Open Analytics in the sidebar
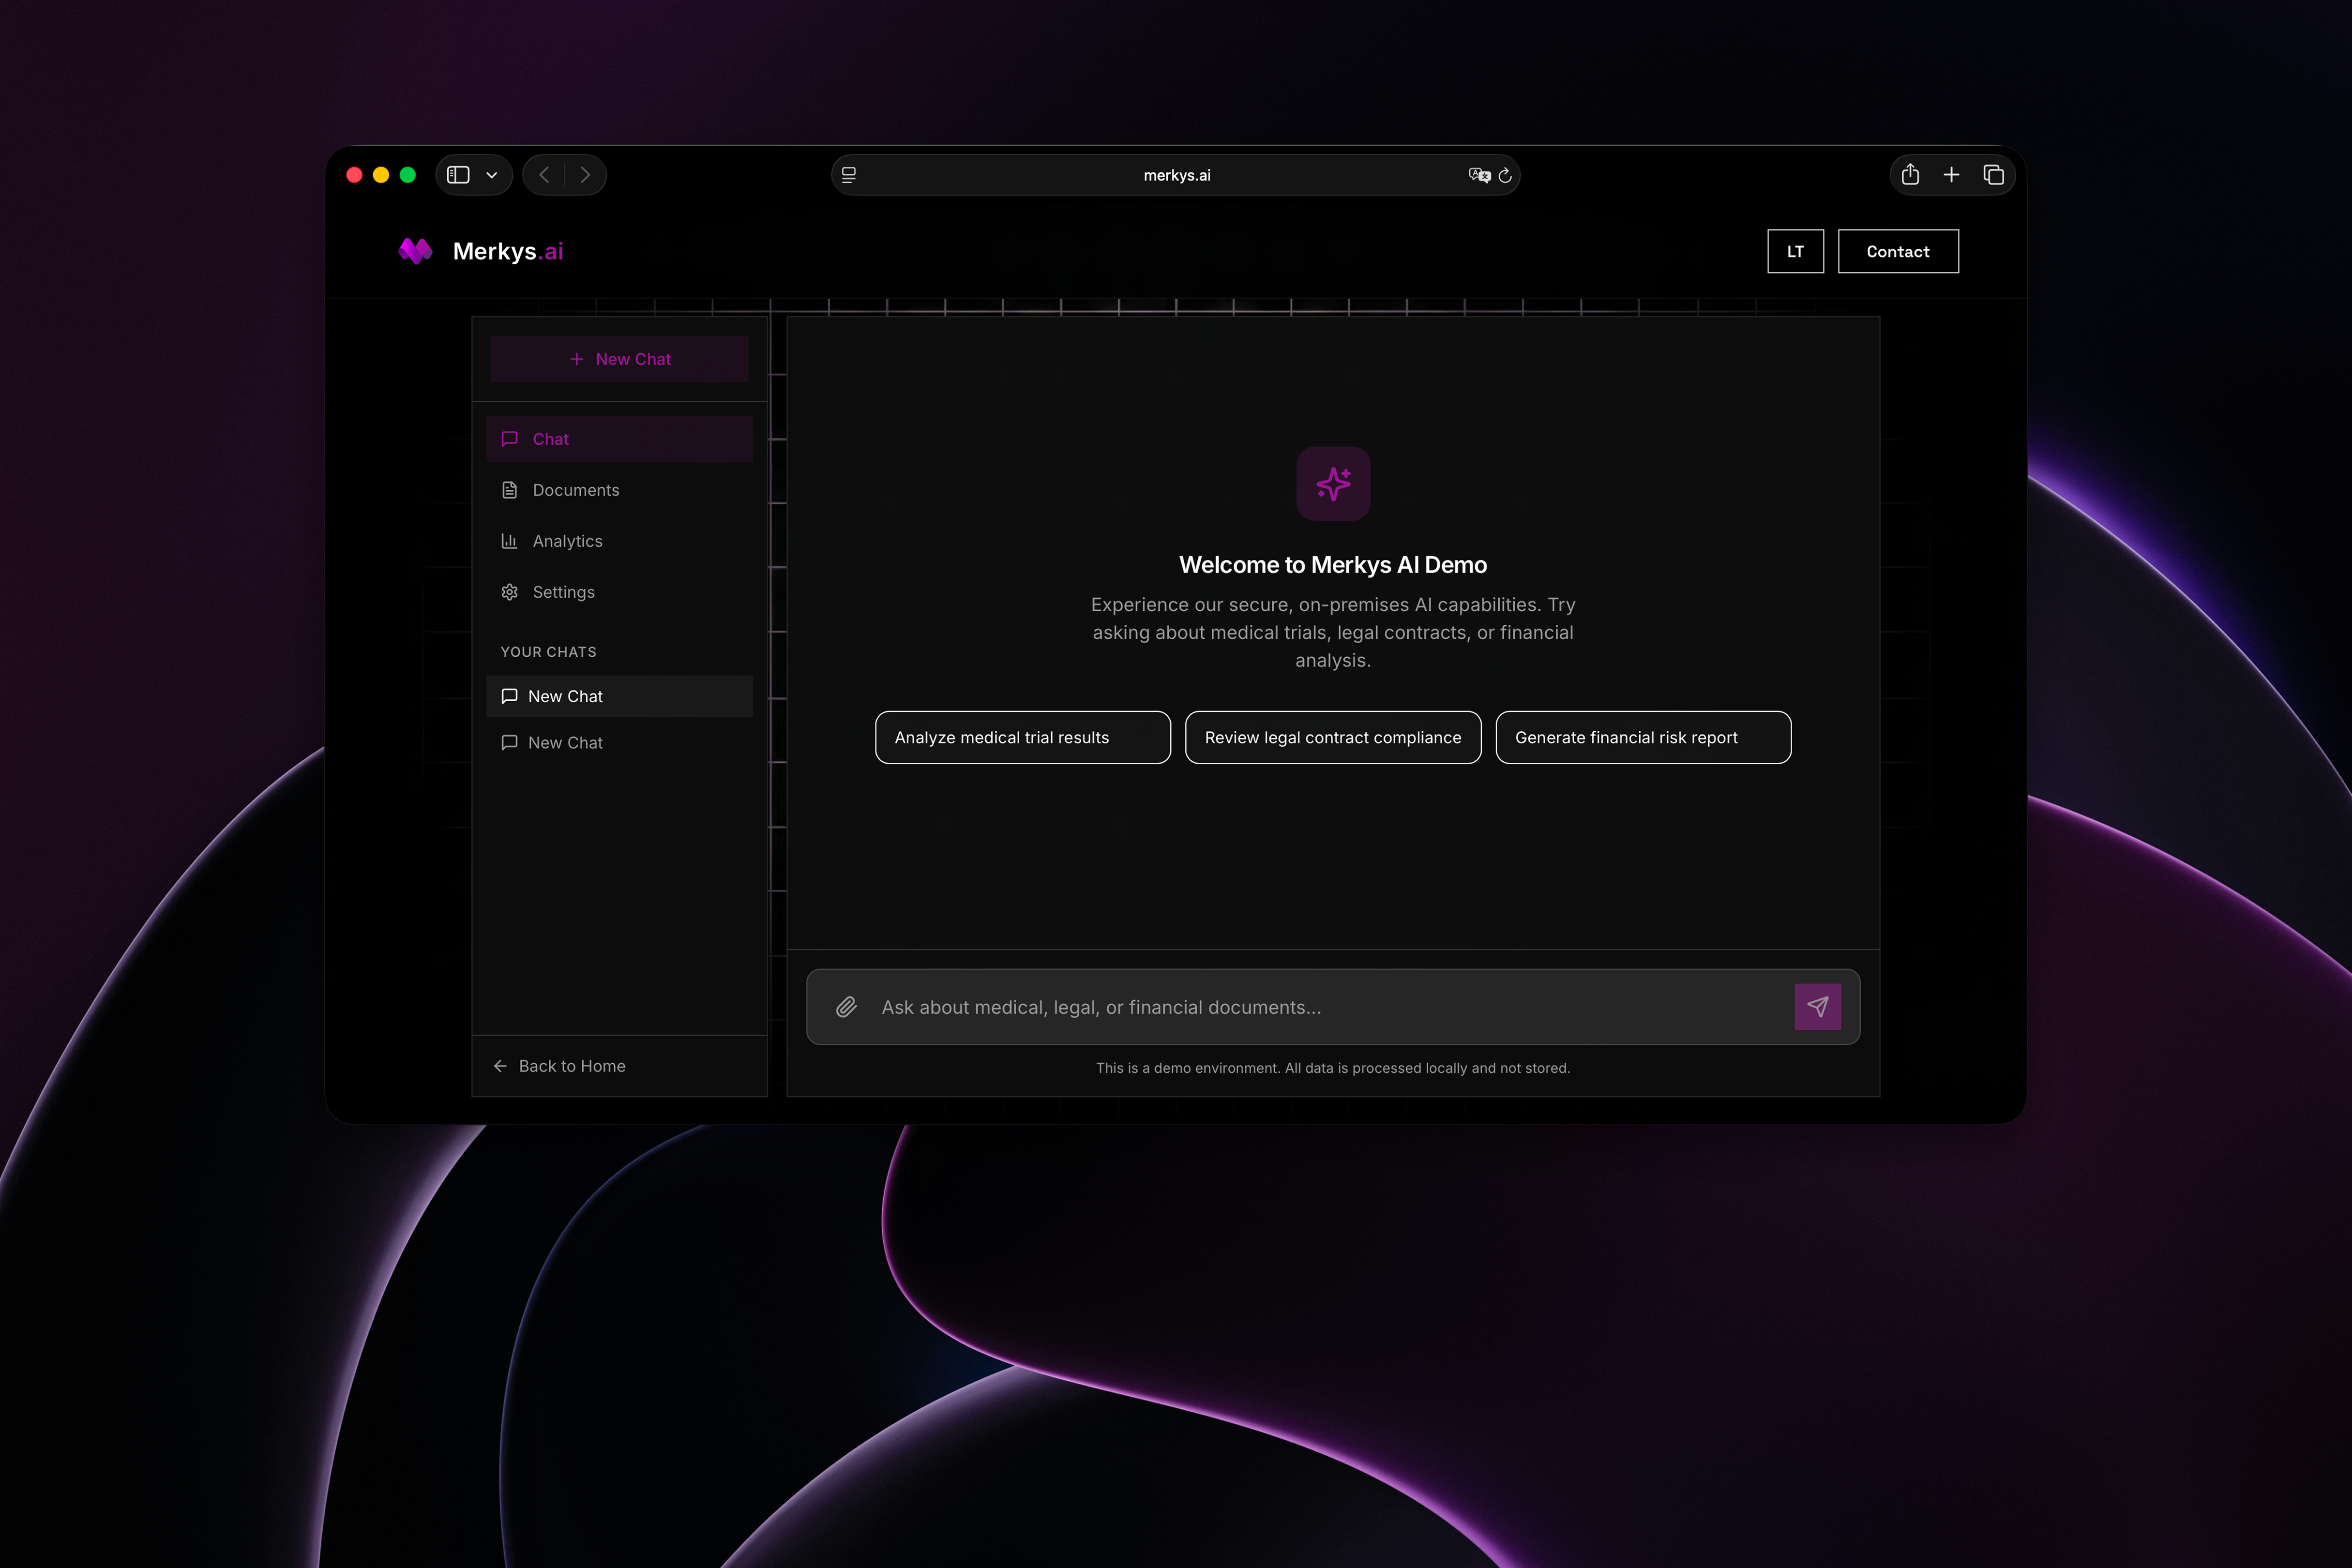The width and height of the screenshot is (2352, 1568). [620, 541]
